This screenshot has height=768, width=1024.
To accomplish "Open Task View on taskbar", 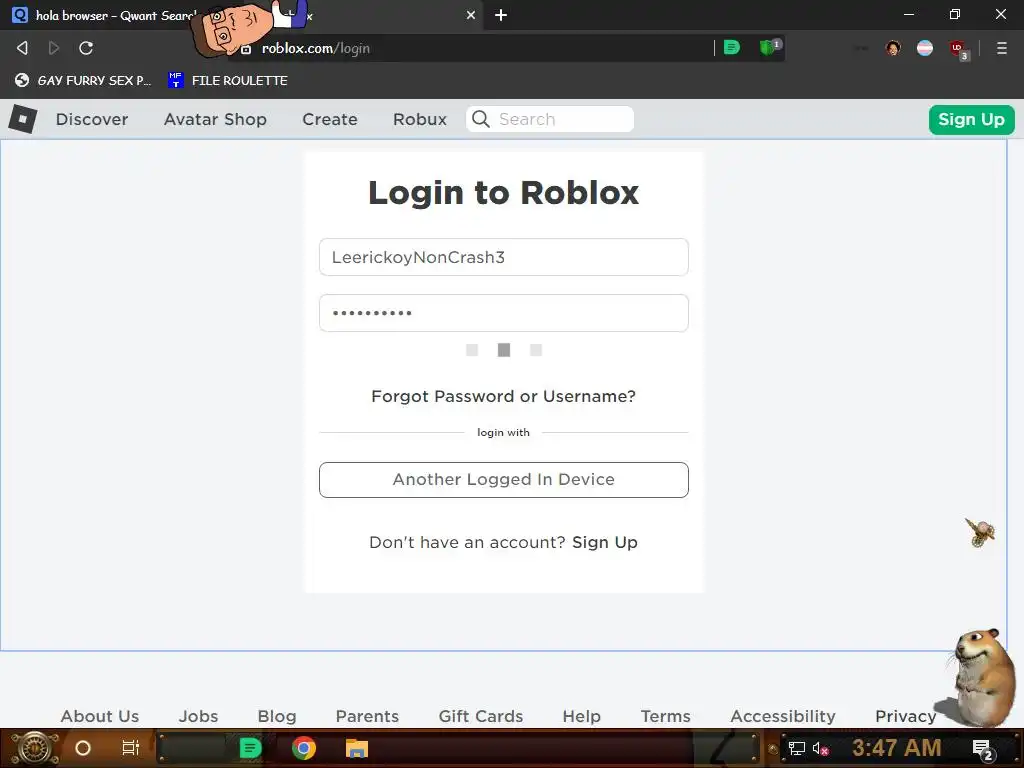I will (131, 748).
